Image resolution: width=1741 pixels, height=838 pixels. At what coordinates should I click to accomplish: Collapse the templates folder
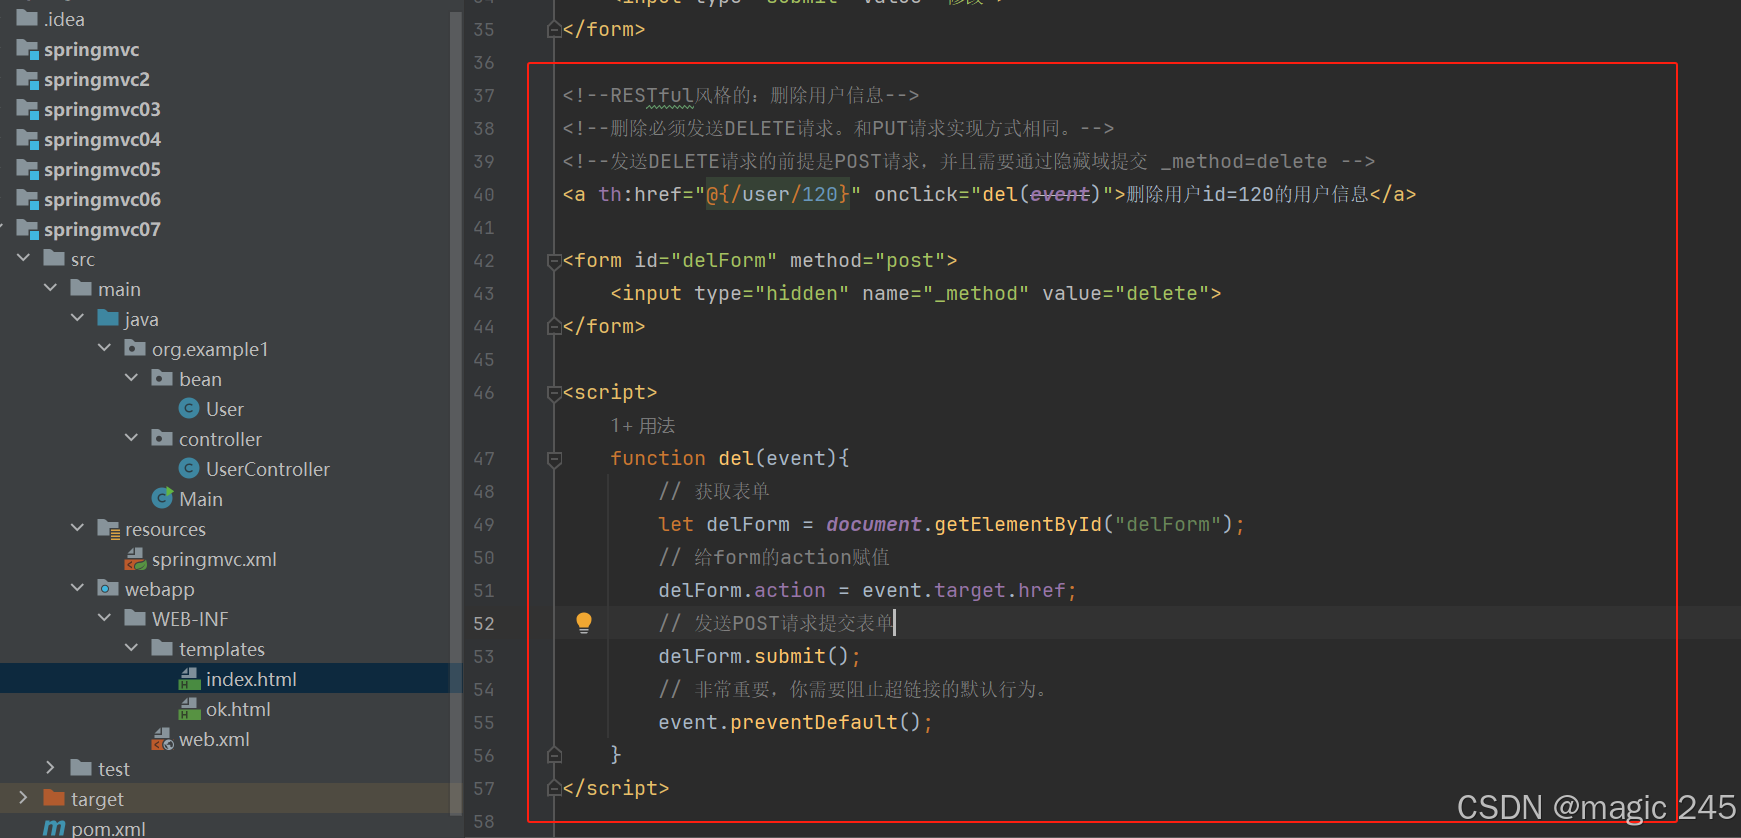pyautogui.click(x=131, y=648)
